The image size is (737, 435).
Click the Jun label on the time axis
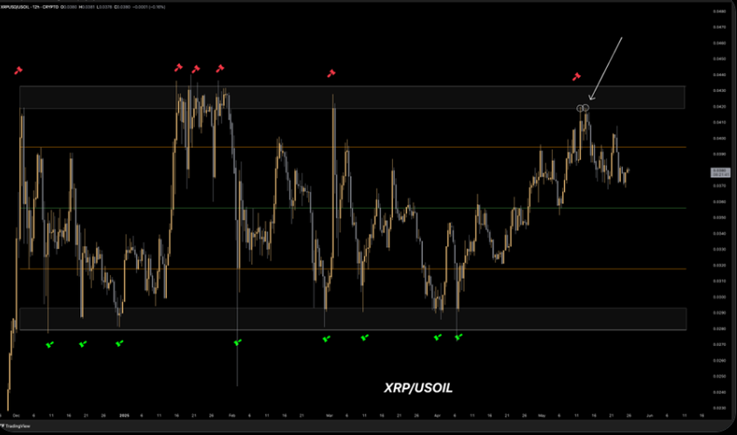649,413
